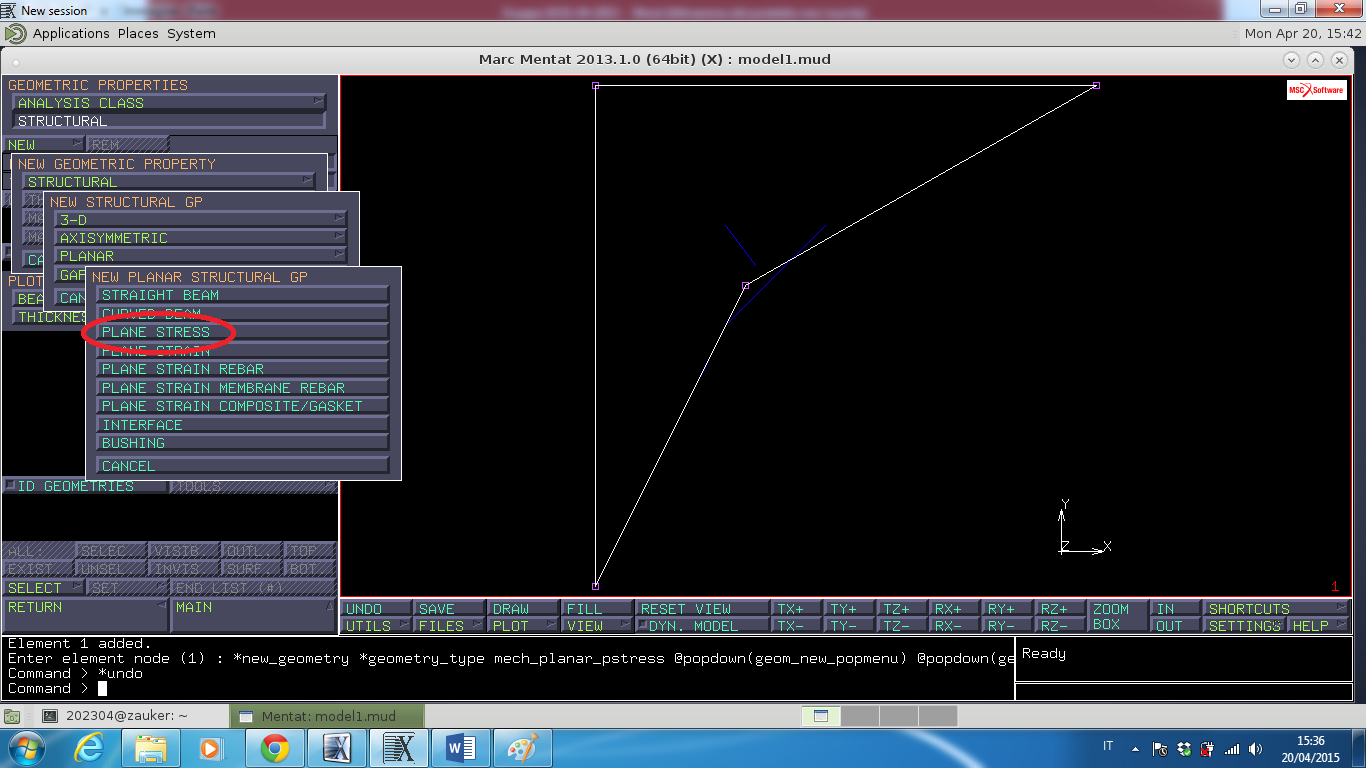Click ZOOM BOX button

coord(1117,617)
